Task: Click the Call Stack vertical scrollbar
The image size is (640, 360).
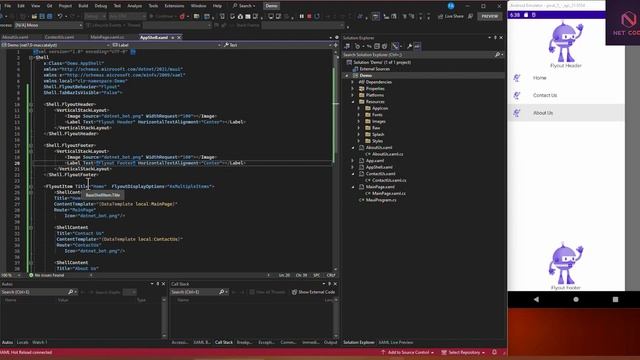Action: (336, 317)
